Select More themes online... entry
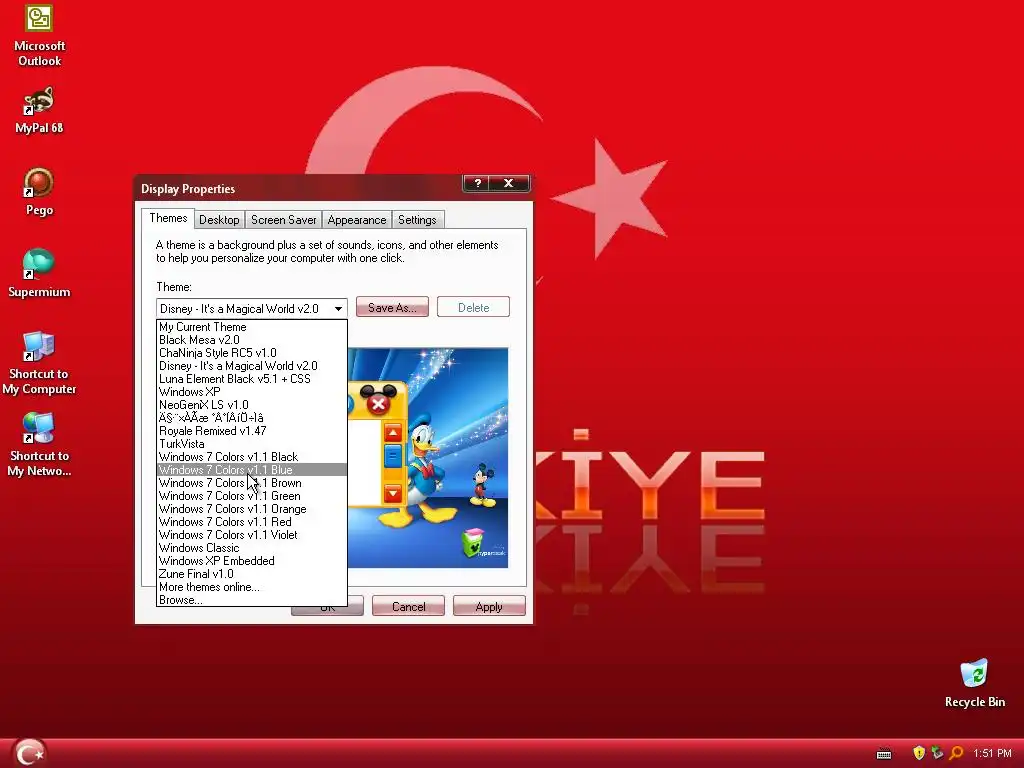The height and width of the screenshot is (768, 1024). coord(251,587)
